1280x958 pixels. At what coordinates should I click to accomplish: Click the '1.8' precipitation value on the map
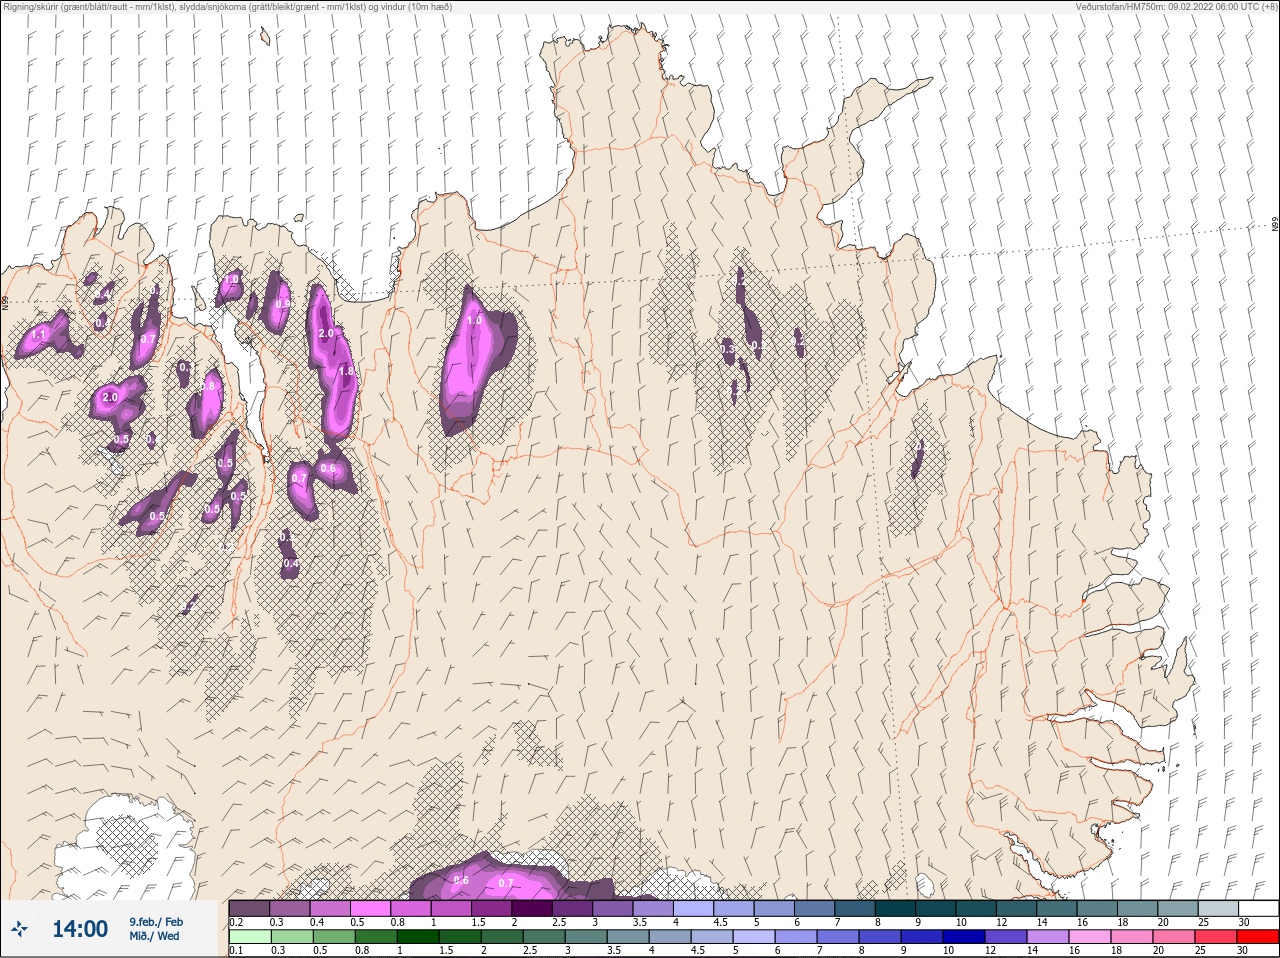click(347, 371)
